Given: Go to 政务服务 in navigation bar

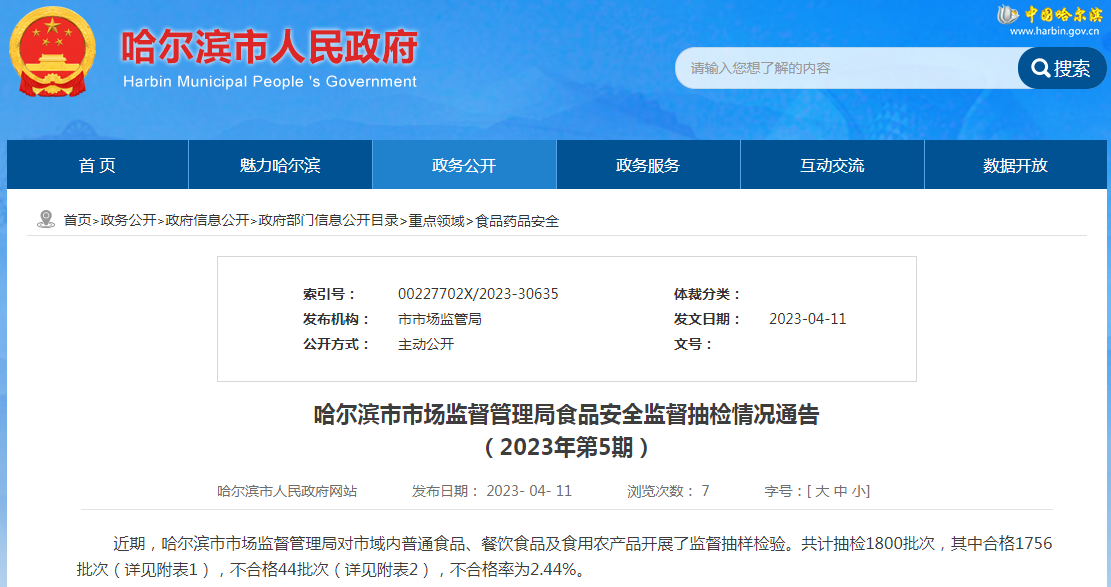Looking at the screenshot, I should click(648, 165).
